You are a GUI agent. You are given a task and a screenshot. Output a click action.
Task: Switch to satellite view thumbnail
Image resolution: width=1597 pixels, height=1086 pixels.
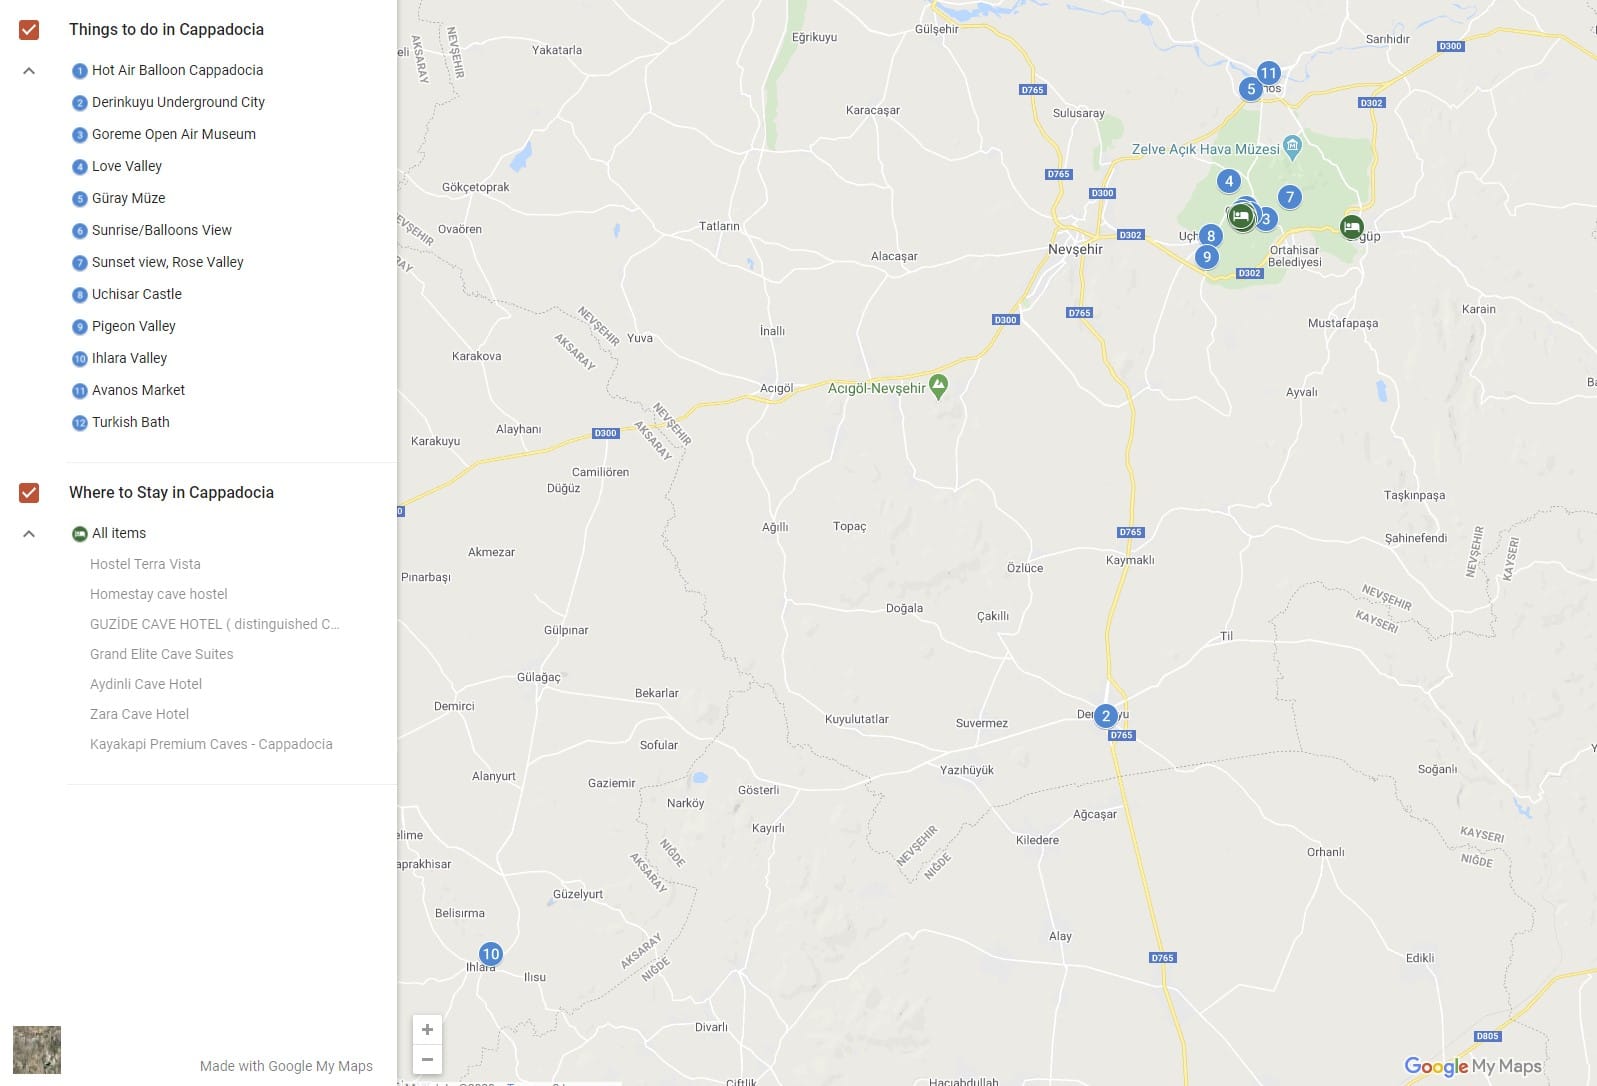[x=37, y=1050]
